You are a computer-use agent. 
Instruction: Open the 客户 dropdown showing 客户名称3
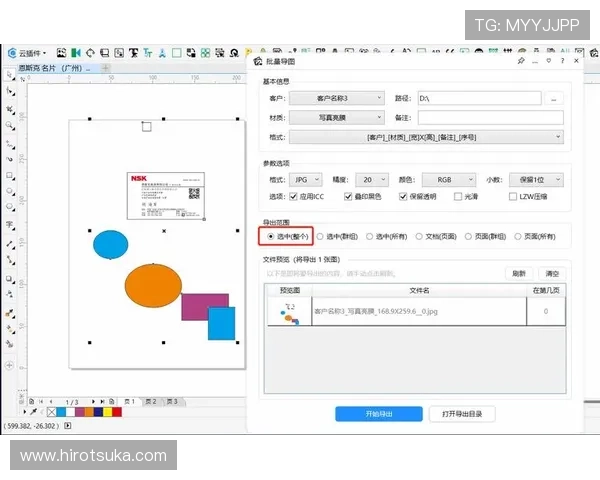pyautogui.click(x=337, y=98)
